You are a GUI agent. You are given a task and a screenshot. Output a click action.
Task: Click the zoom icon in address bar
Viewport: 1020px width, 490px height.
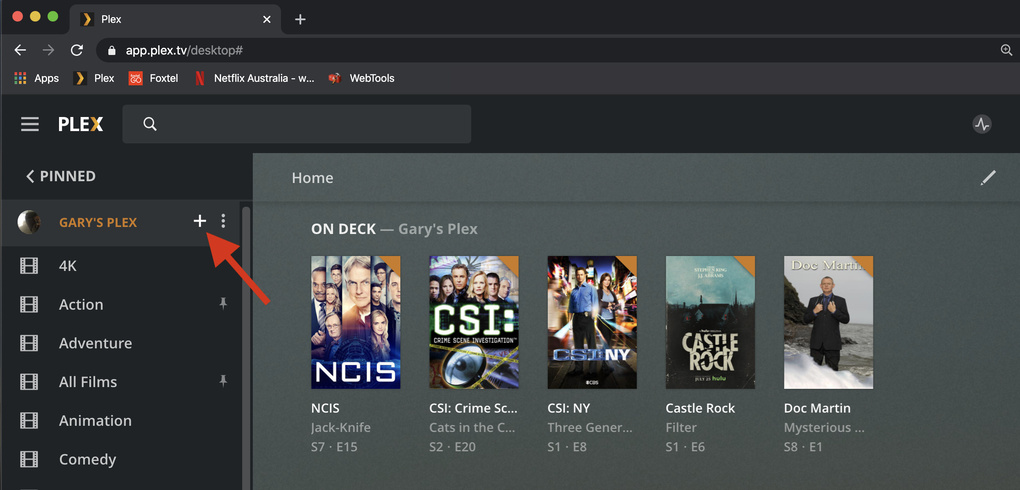(x=1006, y=50)
